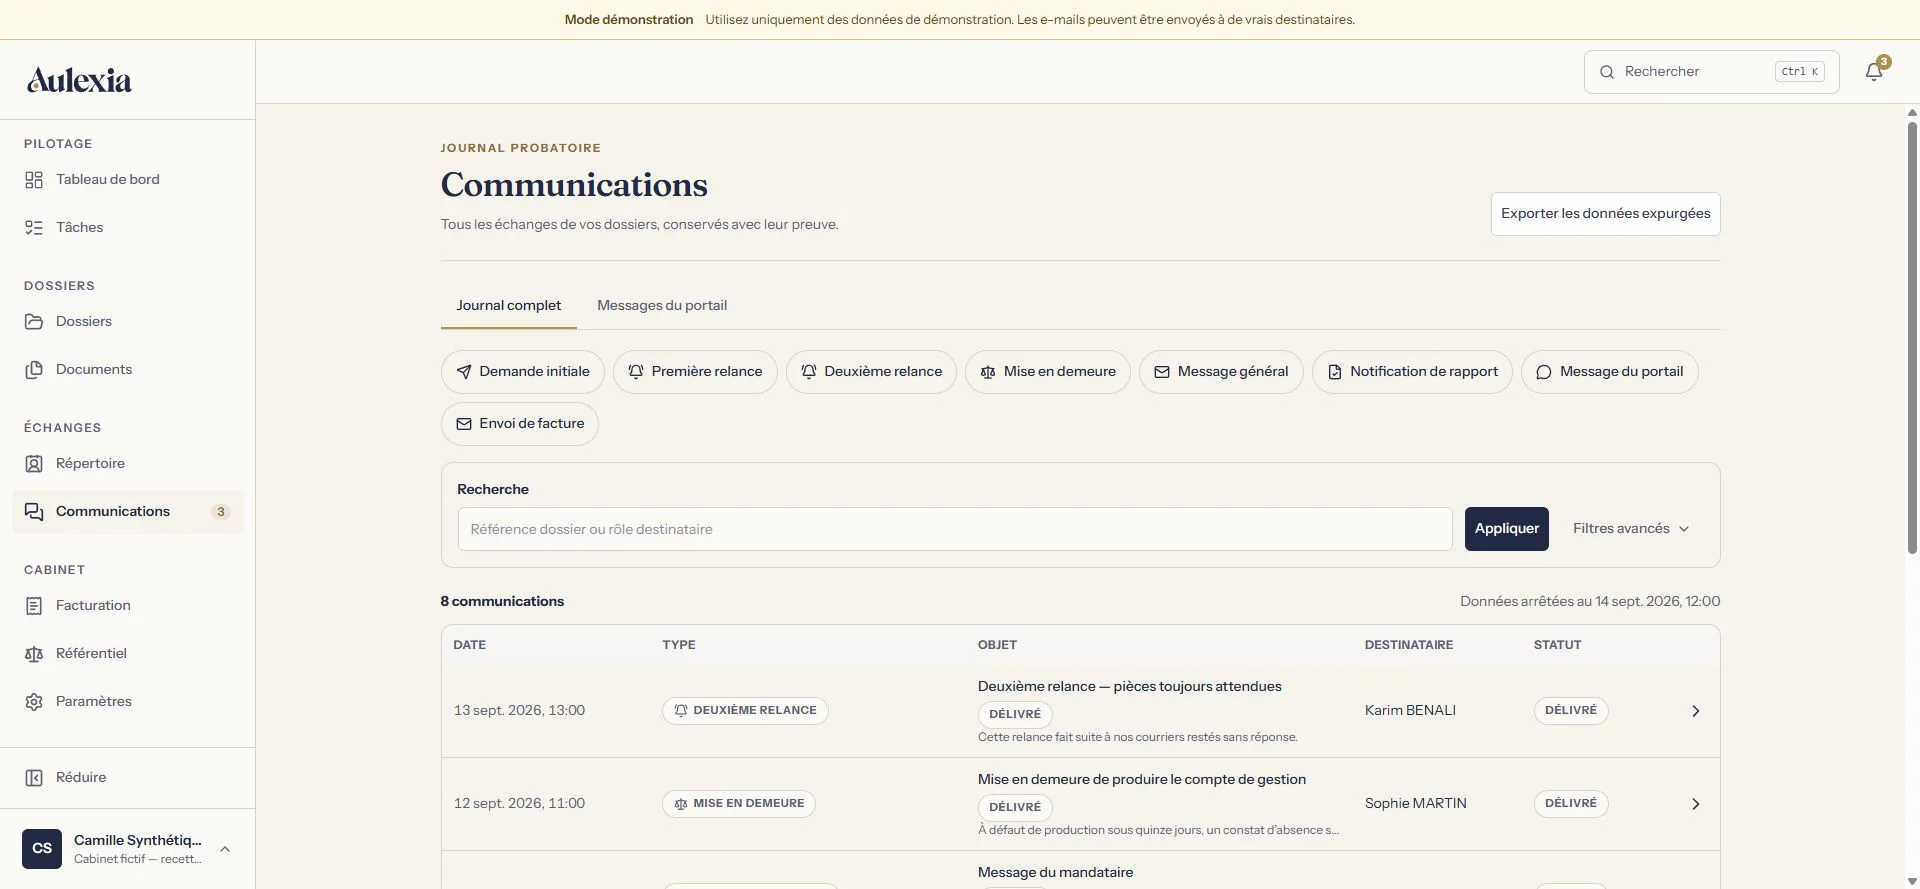Select date 12 sept. 2026, 11:00
The height and width of the screenshot is (889, 1920).
click(x=519, y=804)
